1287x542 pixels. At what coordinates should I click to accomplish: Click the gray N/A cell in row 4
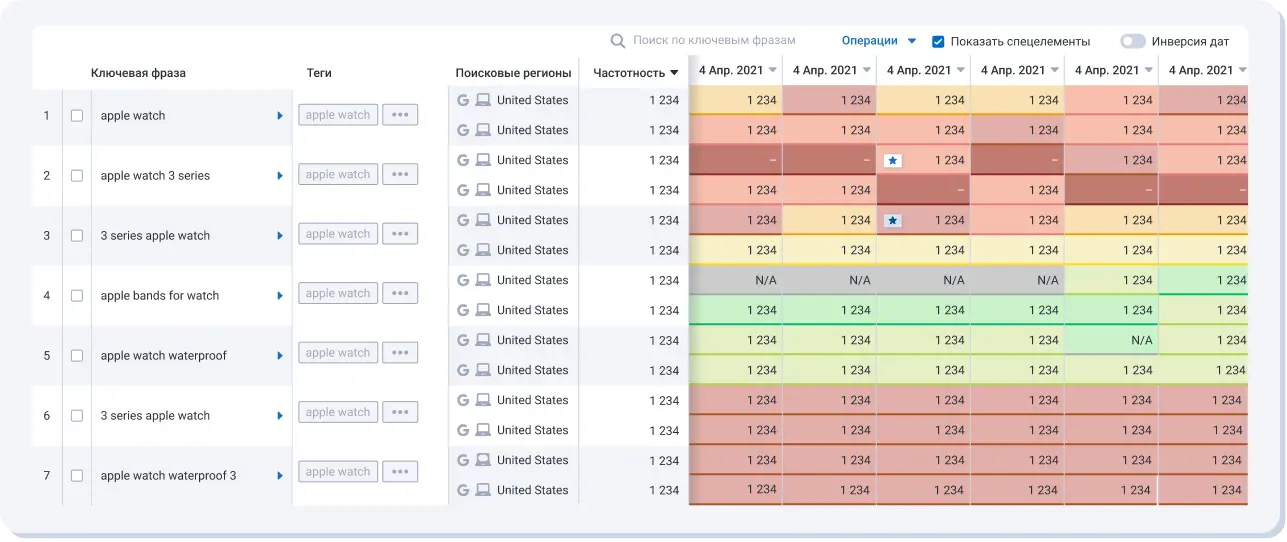[766, 280]
